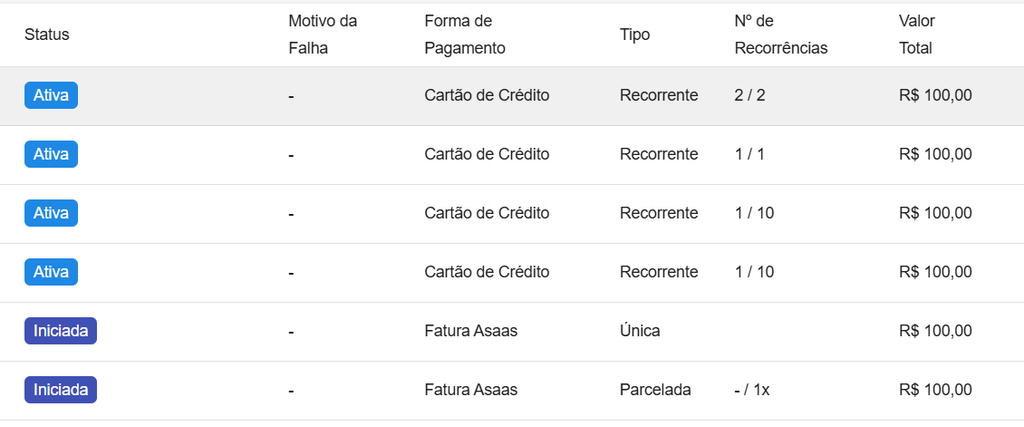This screenshot has height=427, width=1024.
Task: Click the Motivo da Falha column header
Action: coord(323,35)
